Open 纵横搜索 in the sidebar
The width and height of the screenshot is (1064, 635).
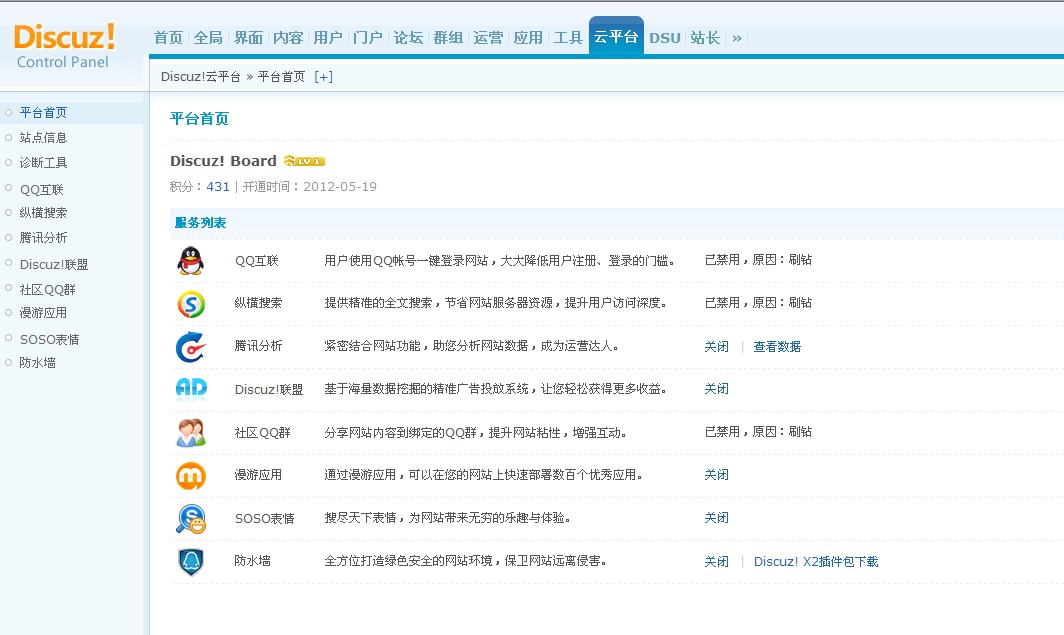43,213
